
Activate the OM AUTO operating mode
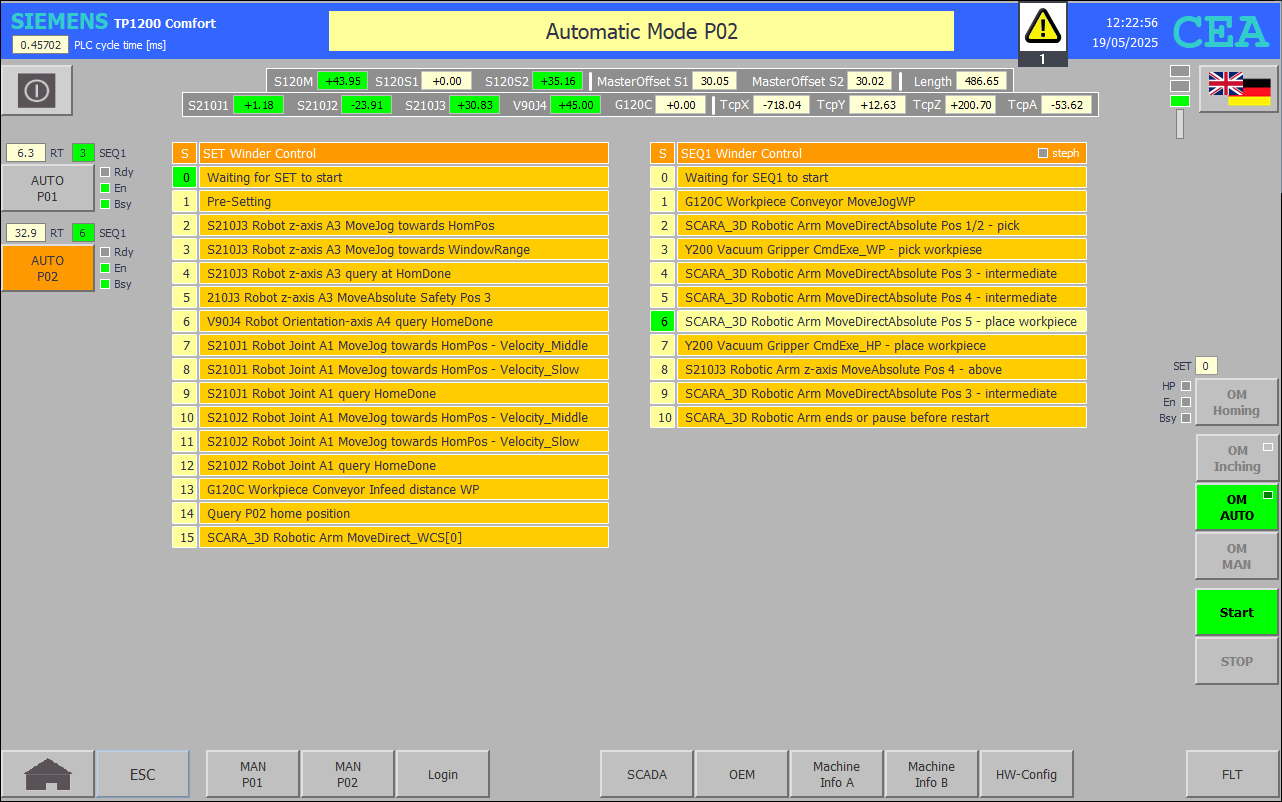[x=1236, y=507]
